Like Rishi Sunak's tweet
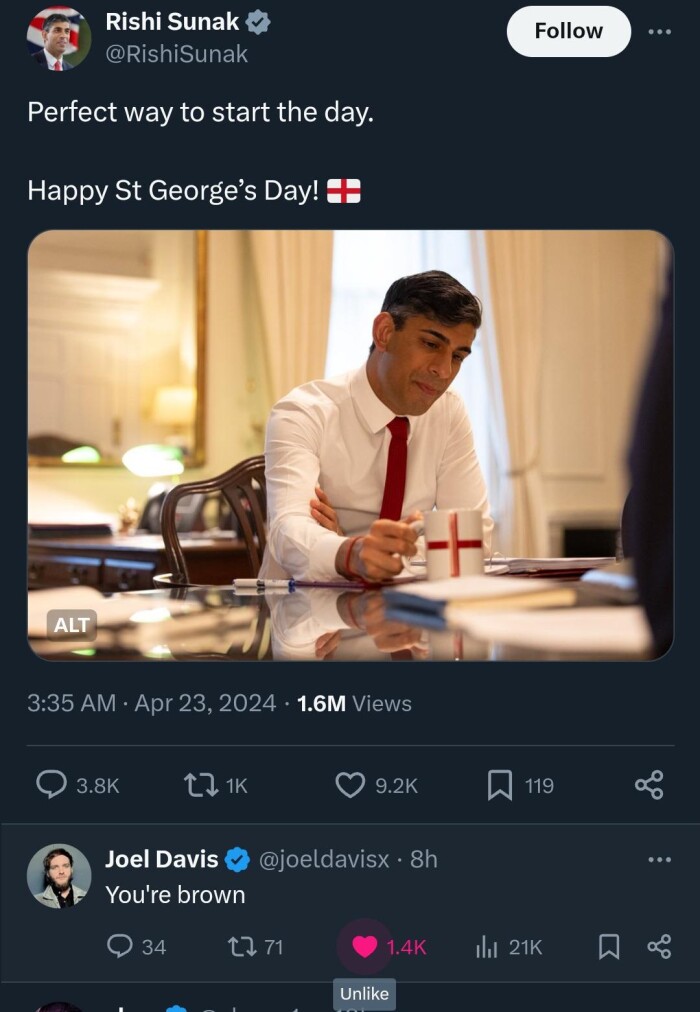 pyautogui.click(x=350, y=786)
